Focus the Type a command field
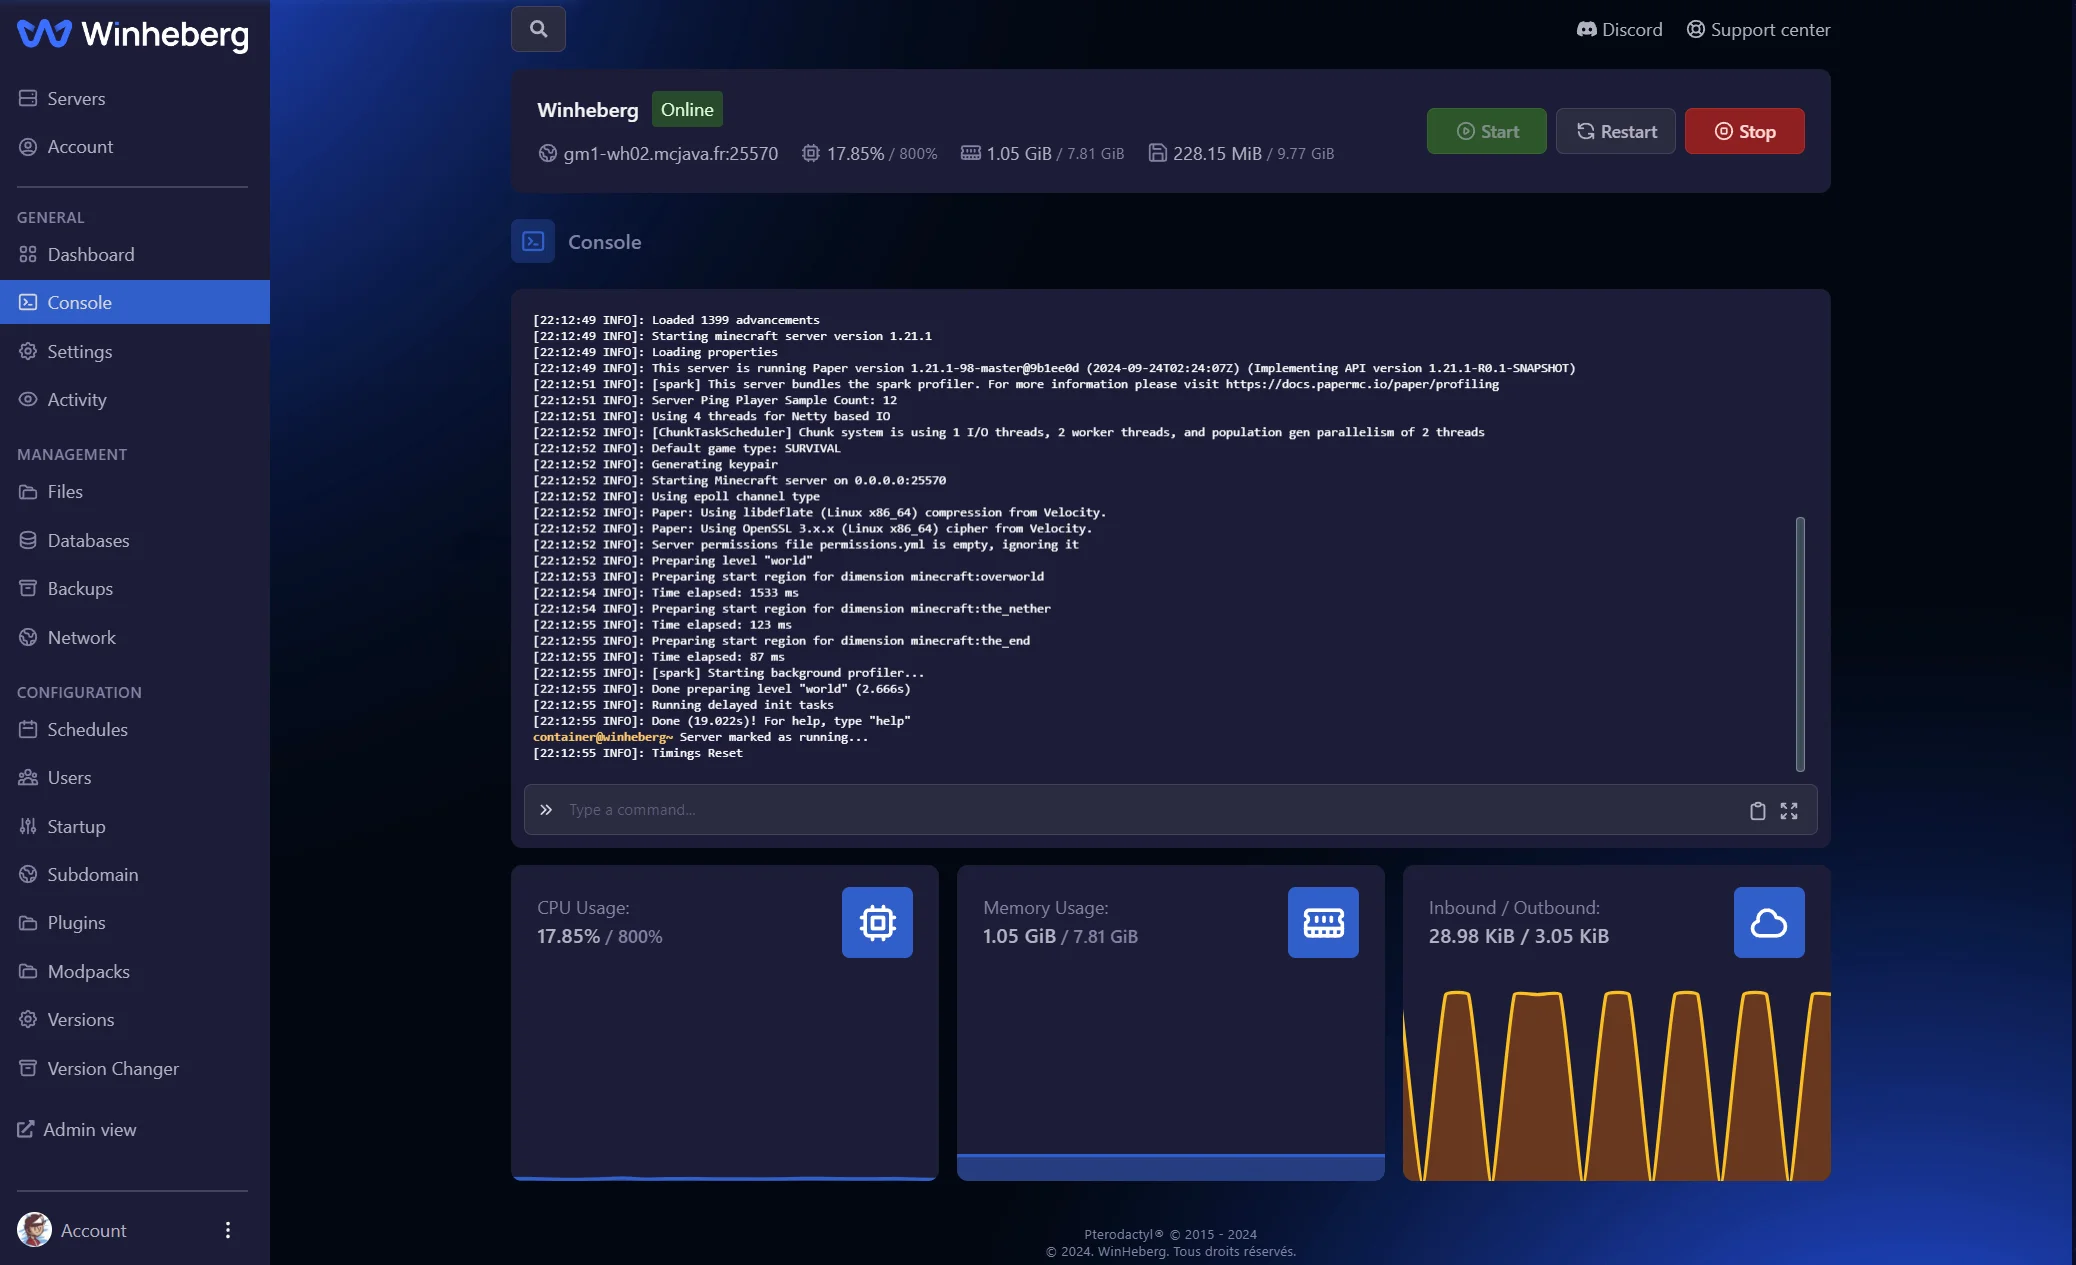The width and height of the screenshot is (2076, 1265). (x=1140, y=810)
